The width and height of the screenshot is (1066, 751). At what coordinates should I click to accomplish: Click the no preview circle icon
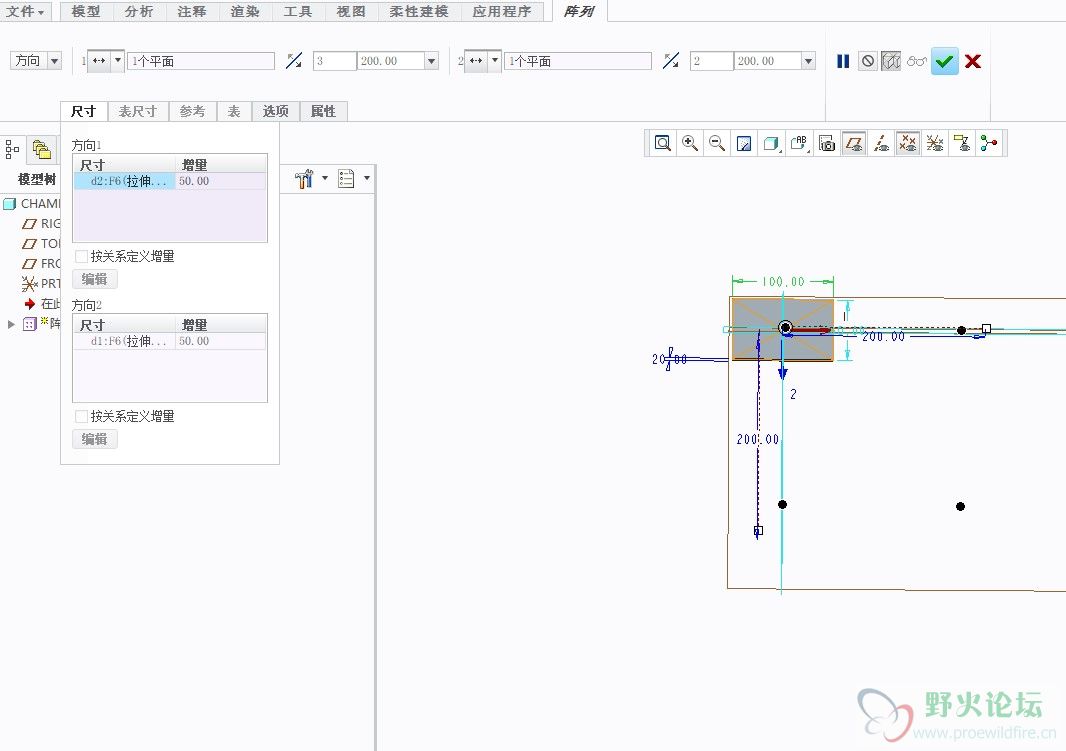[x=867, y=61]
